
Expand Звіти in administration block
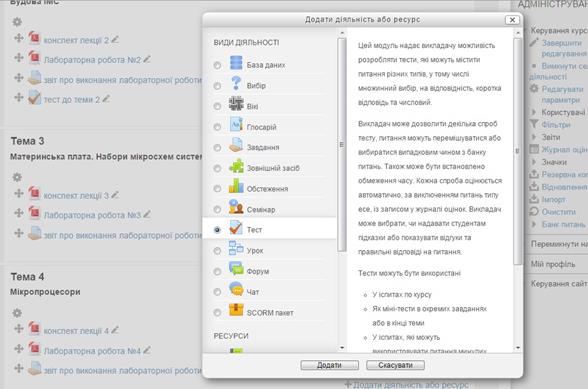pyautogui.click(x=534, y=137)
